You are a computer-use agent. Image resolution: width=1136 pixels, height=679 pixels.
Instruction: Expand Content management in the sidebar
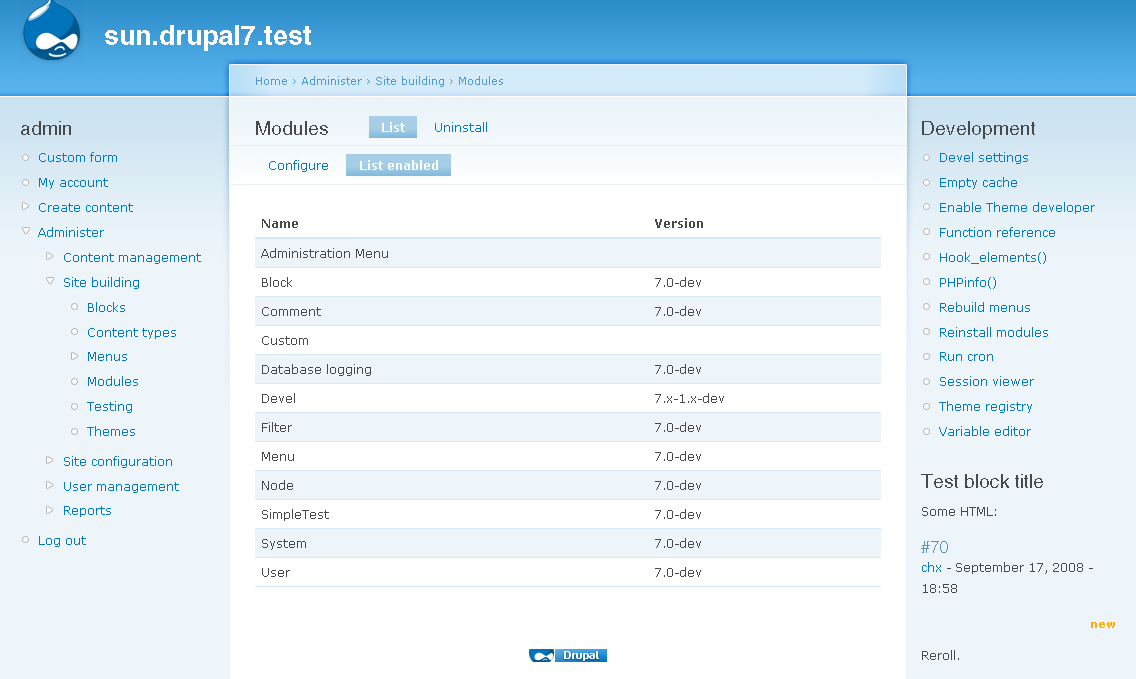tap(49, 257)
